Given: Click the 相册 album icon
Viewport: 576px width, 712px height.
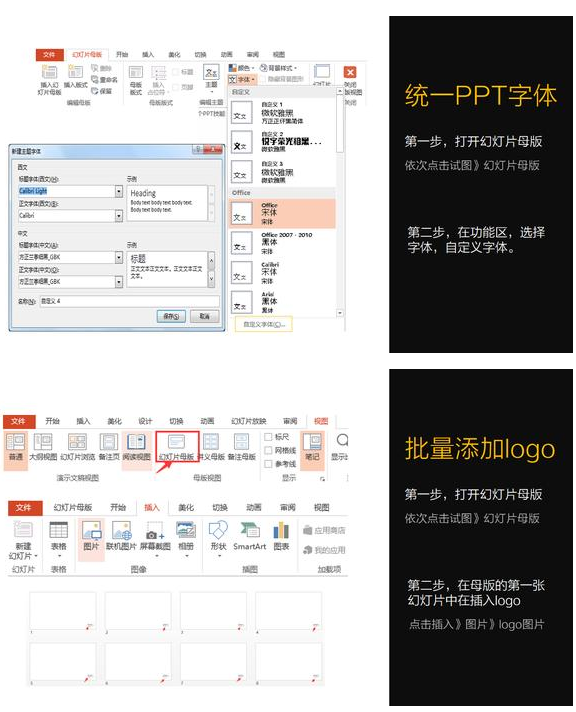Looking at the screenshot, I should pos(186,536).
